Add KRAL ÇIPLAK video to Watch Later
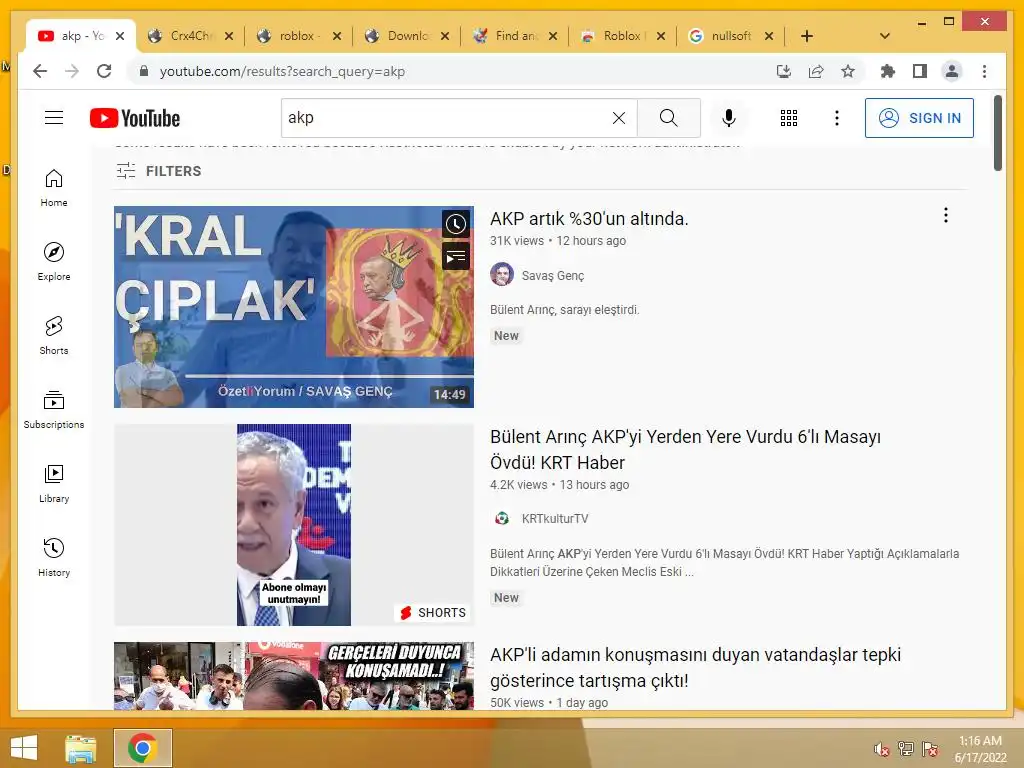 click(456, 224)
